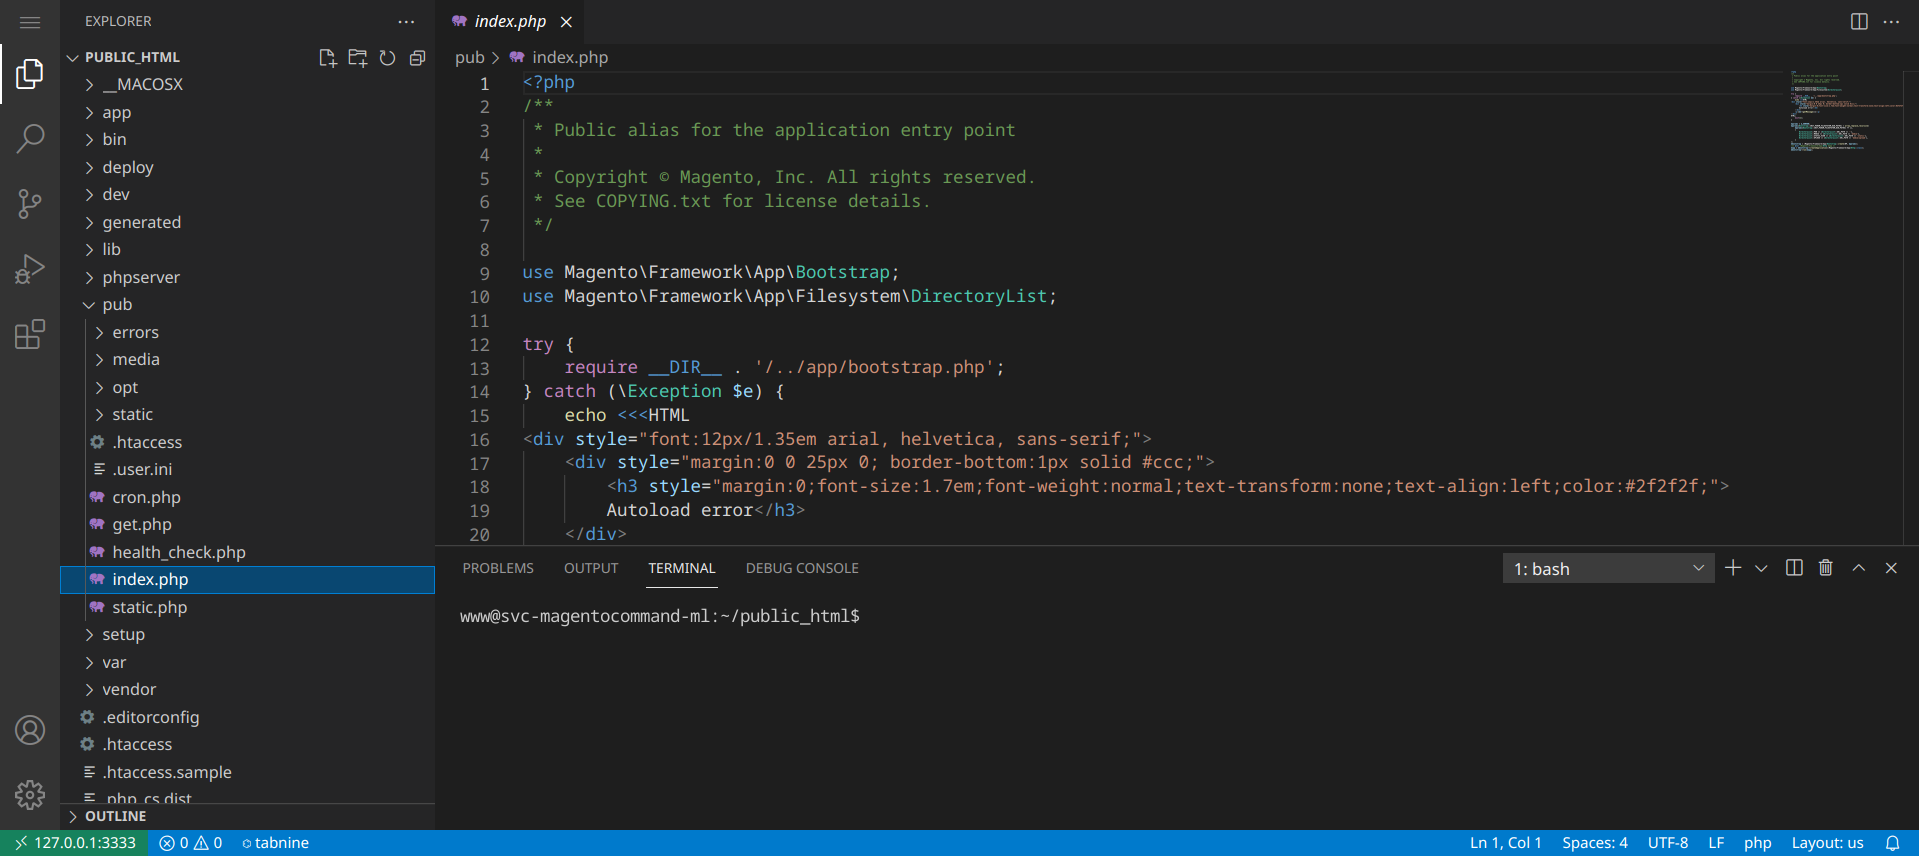Viewport: 1919px width, 856px height.
Task: Open the Extensions view
Action: point(30,334)
